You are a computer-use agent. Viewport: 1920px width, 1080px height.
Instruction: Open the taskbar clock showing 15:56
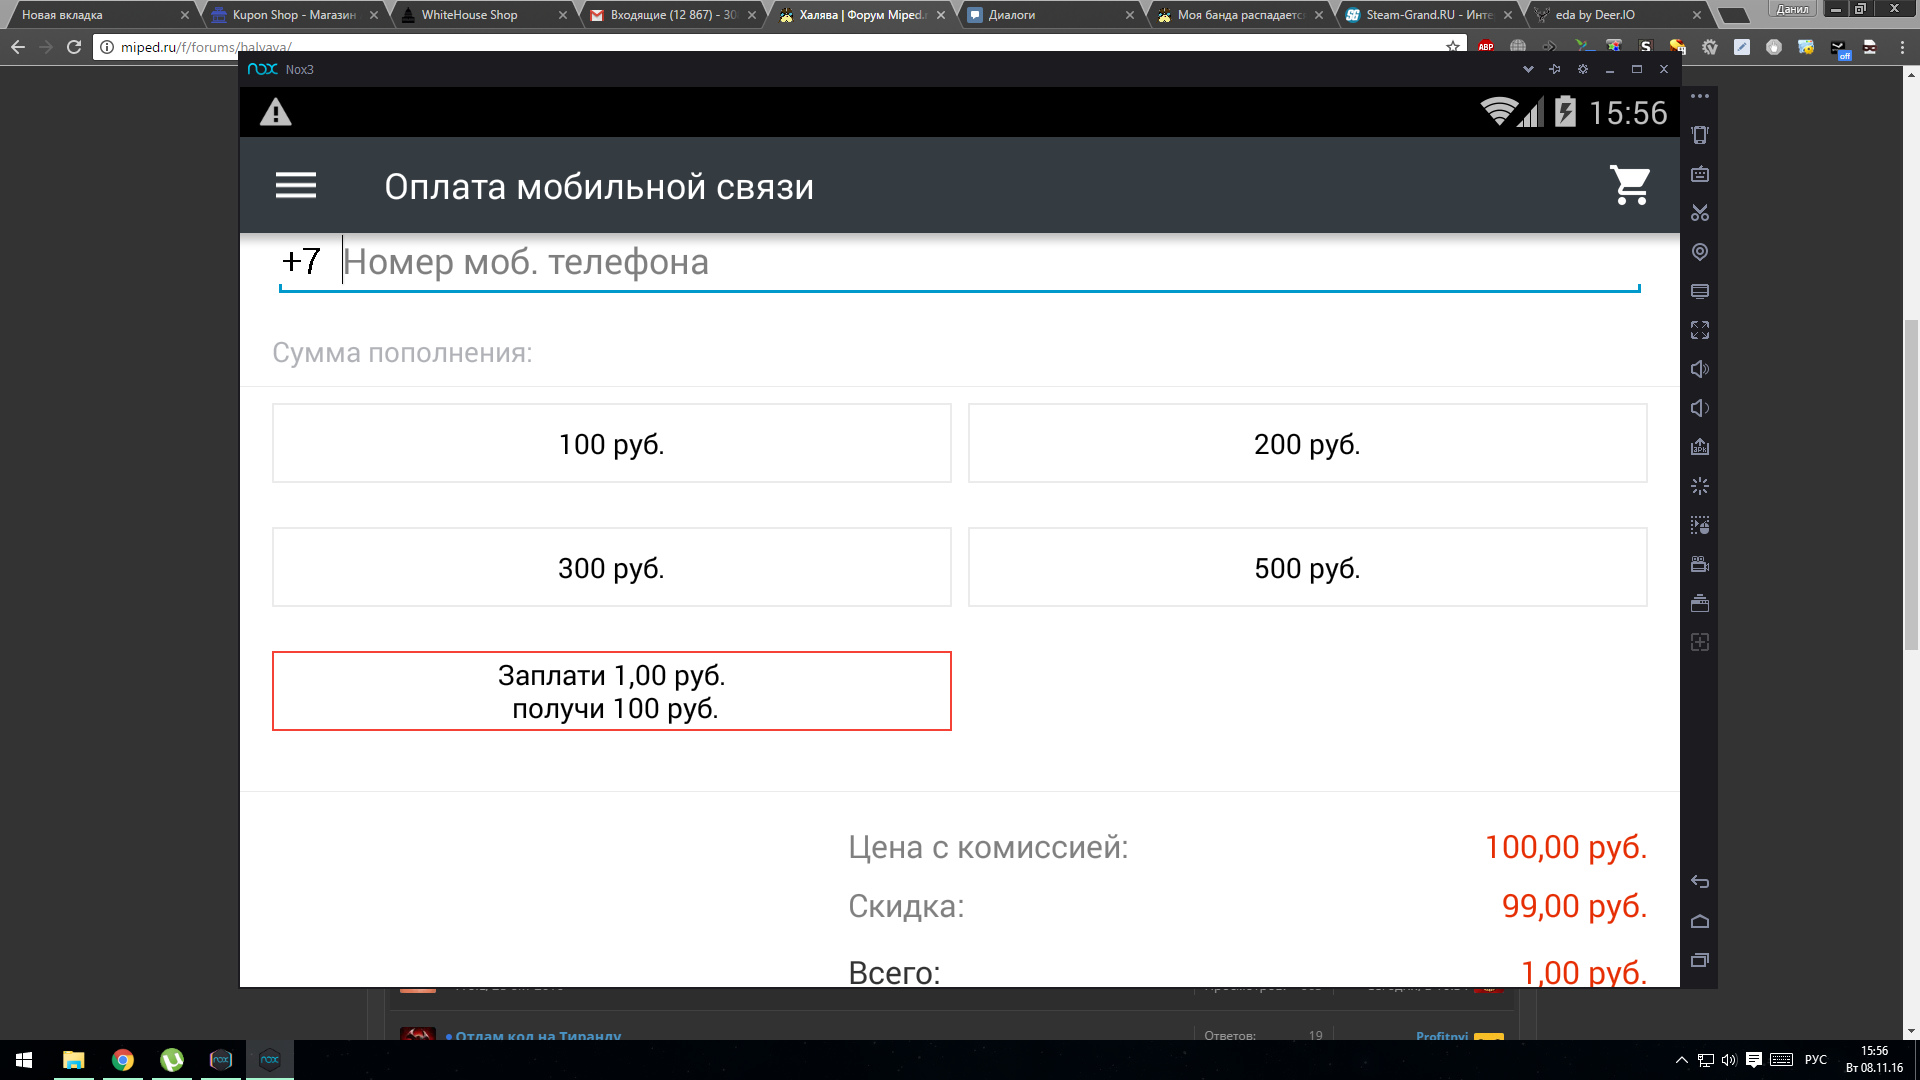[x=1874, y=1060]
